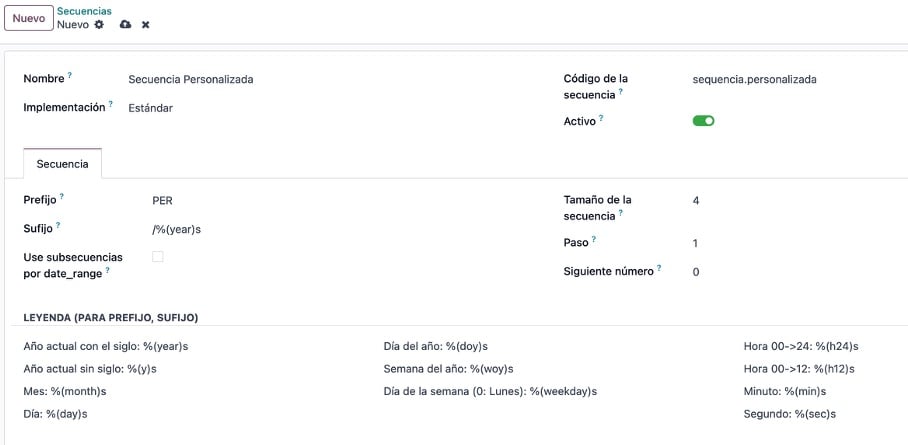Go to Secuencias breadcrumb link
The width and height of the screenshot is (908, 445).
click(85, 11)
